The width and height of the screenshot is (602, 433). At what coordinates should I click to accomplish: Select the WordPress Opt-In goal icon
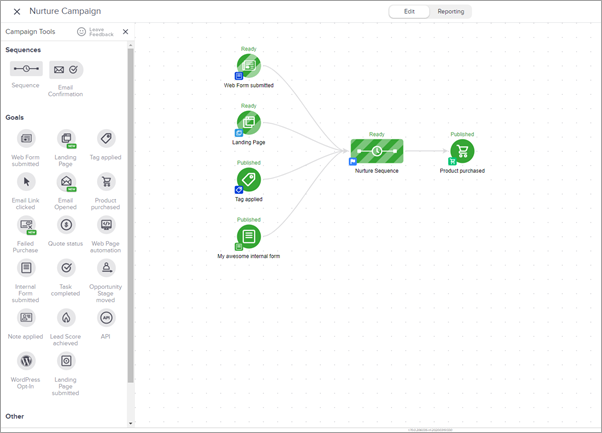tap(26, 361)
